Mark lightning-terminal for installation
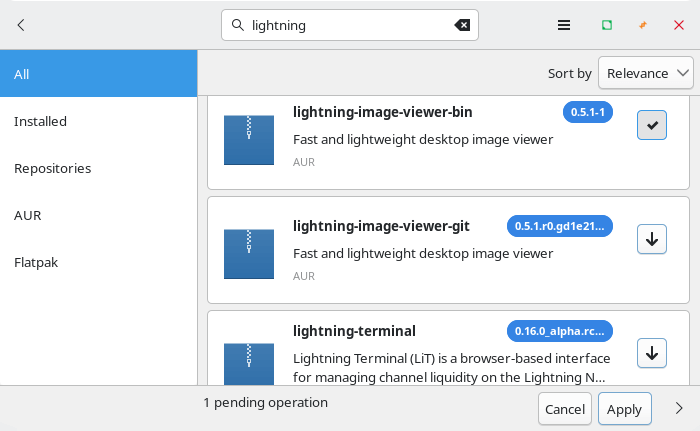 (x=652, y=353)
